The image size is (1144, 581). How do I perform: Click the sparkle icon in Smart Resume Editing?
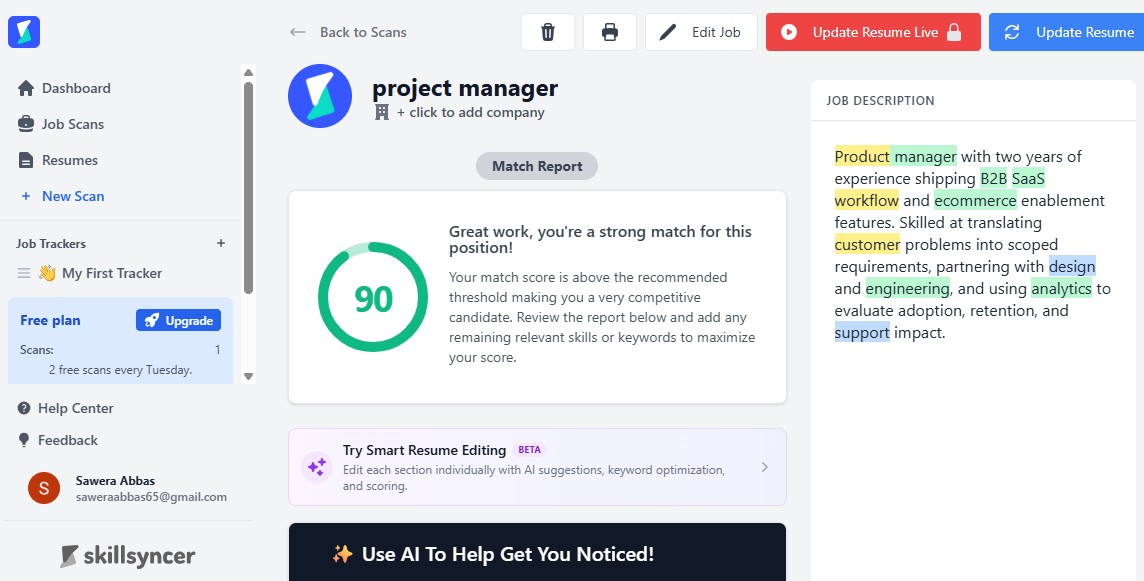[317, 467]
